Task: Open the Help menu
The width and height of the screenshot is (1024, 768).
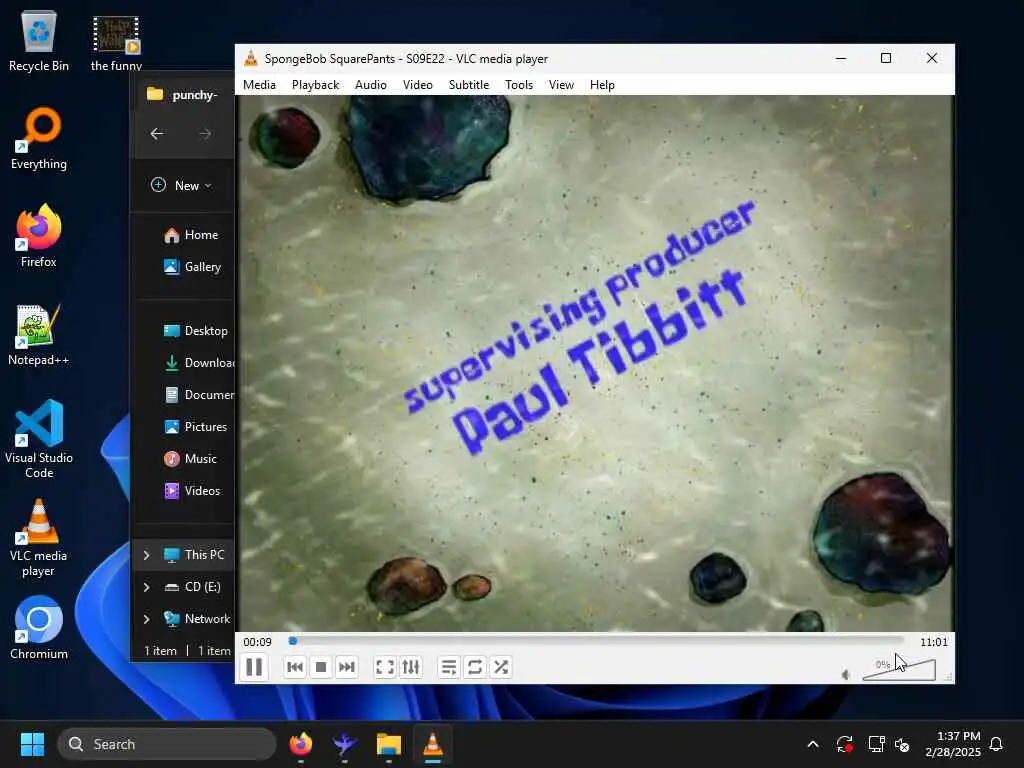Action: tap(601, 85)
